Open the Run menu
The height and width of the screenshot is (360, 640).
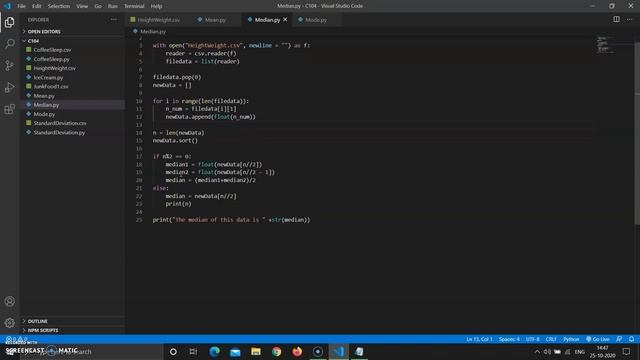(x=113, y=6)
